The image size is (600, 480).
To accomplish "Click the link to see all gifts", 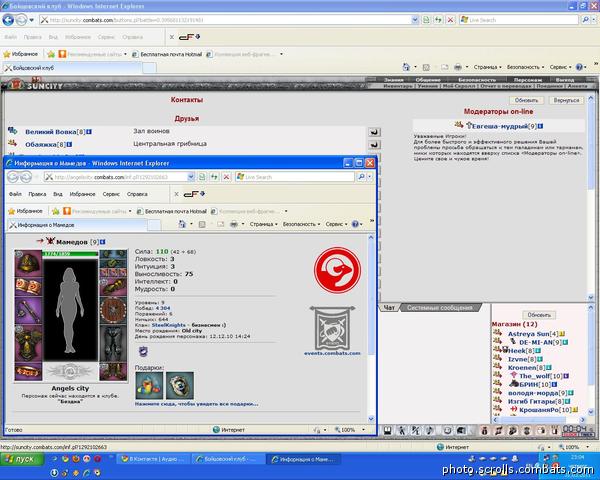I will [x=196, y=404].
